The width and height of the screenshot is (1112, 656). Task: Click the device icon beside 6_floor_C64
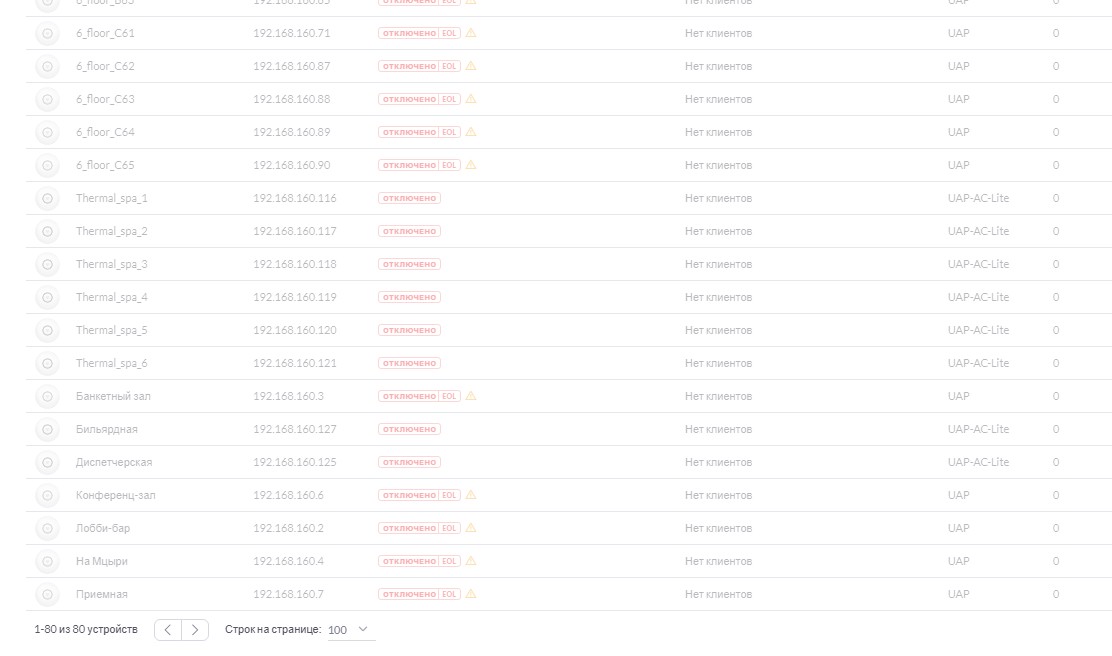point(48,133)
